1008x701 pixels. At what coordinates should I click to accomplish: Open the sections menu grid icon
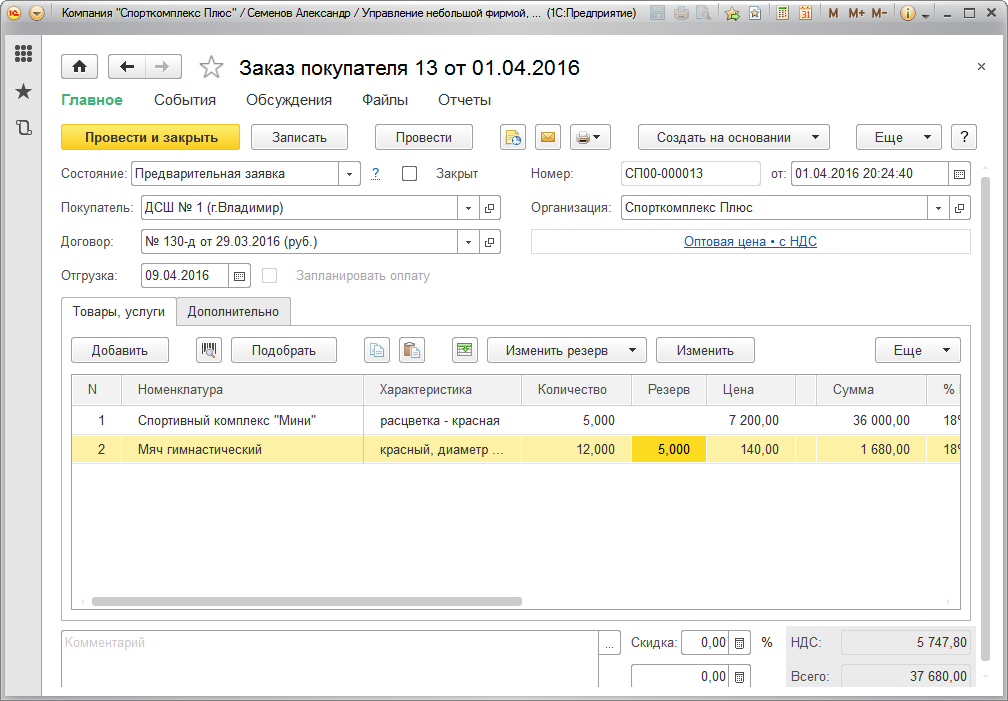click(x=23, y=54)
